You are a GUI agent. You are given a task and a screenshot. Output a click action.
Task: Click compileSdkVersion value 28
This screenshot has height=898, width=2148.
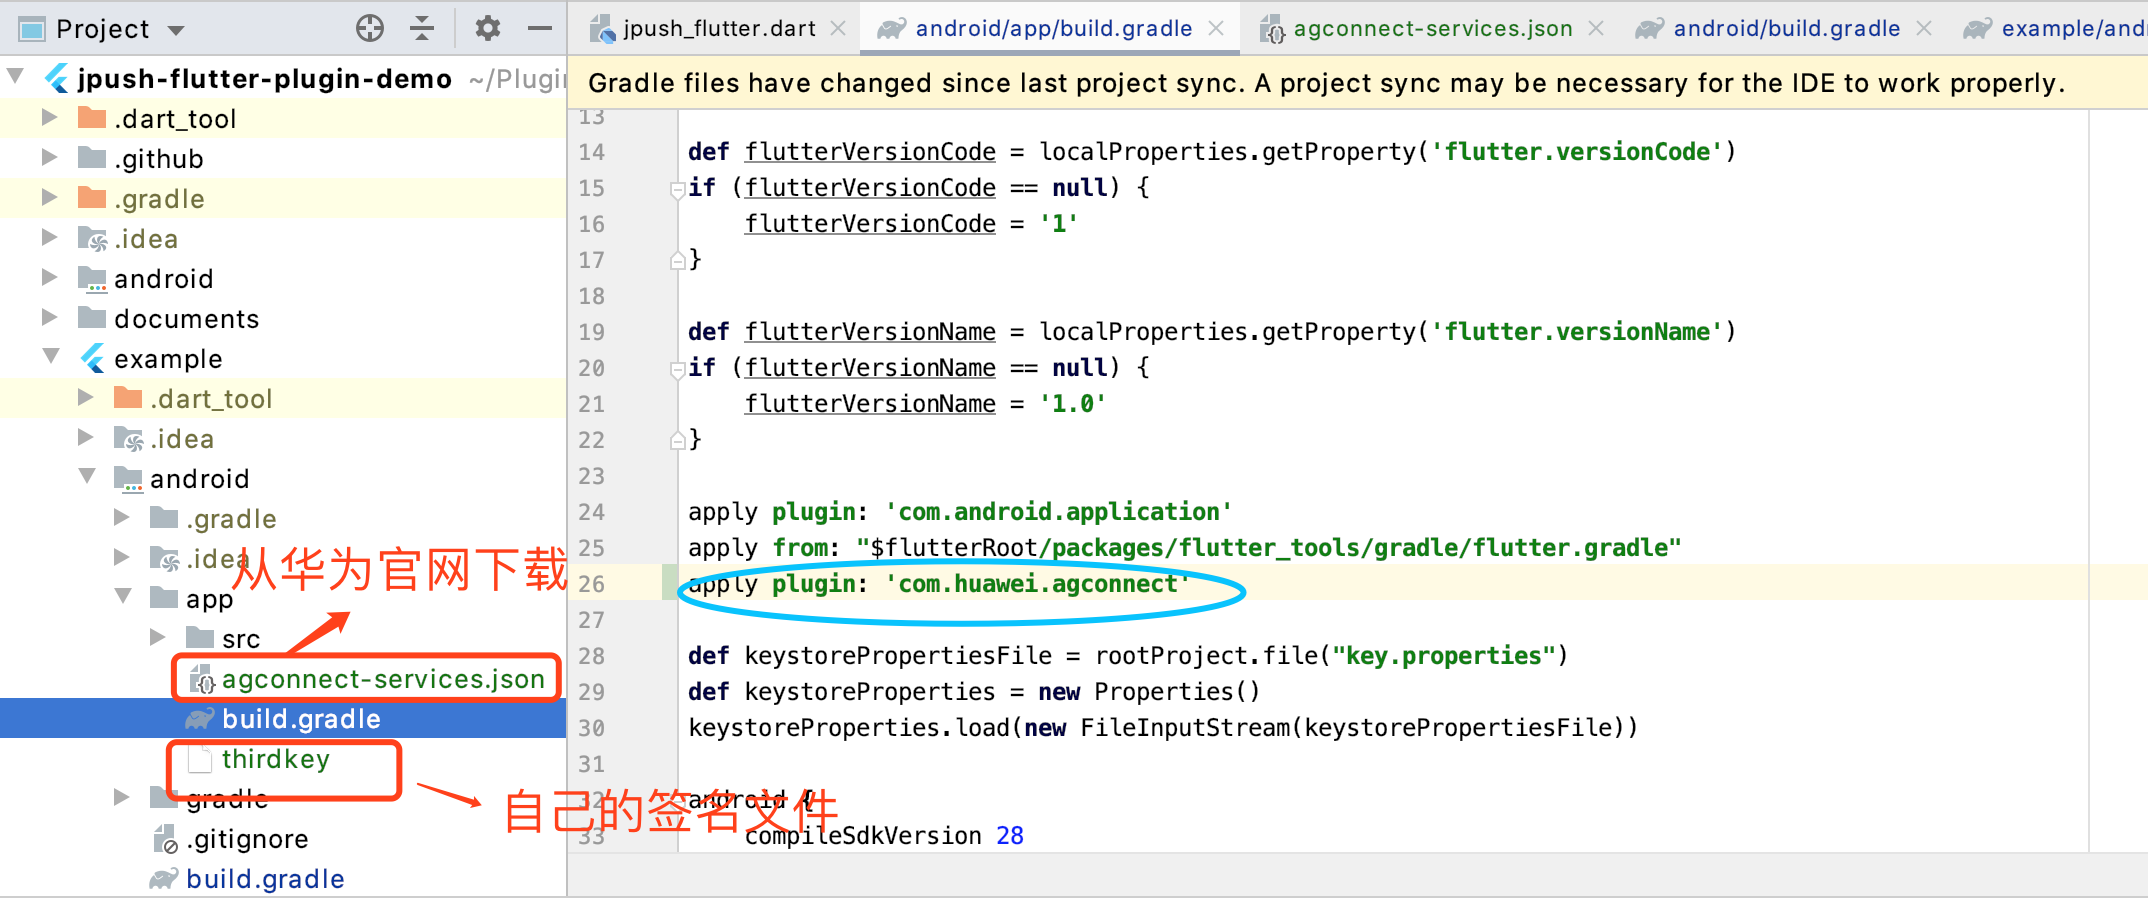[x=1010, y=836]
